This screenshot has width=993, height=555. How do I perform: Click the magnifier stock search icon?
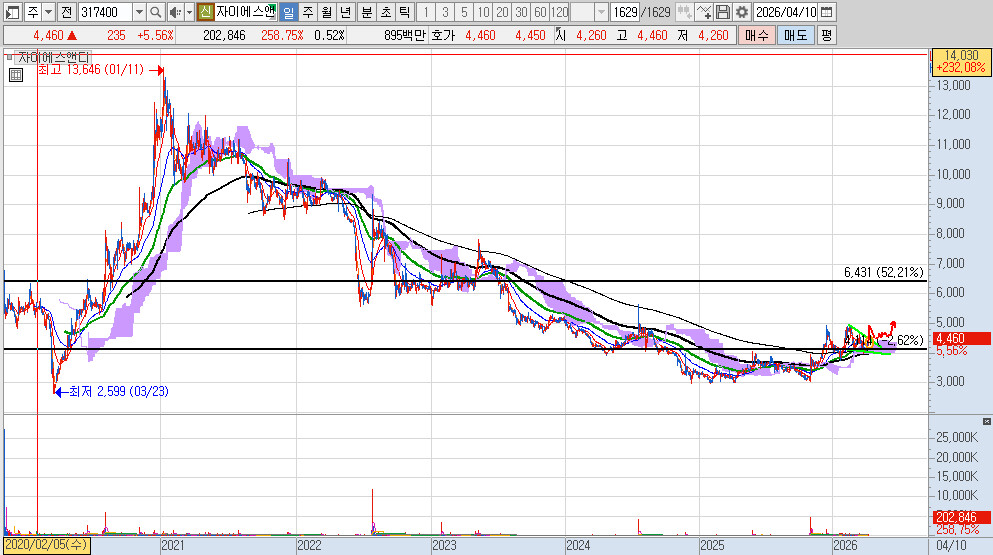[x=156, y=12]
